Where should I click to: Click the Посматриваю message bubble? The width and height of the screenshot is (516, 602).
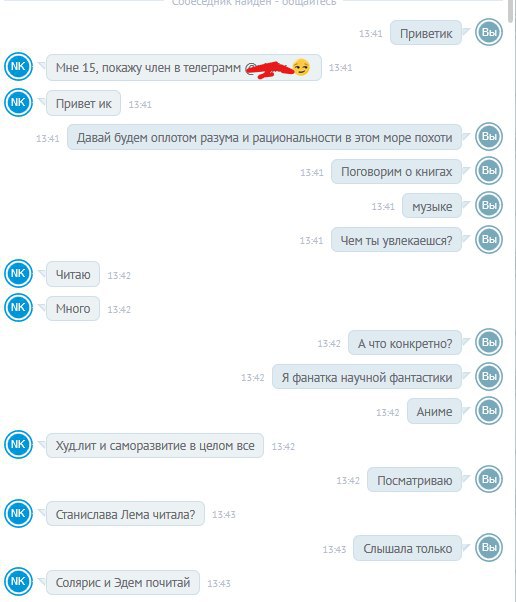tap(414, 480)
